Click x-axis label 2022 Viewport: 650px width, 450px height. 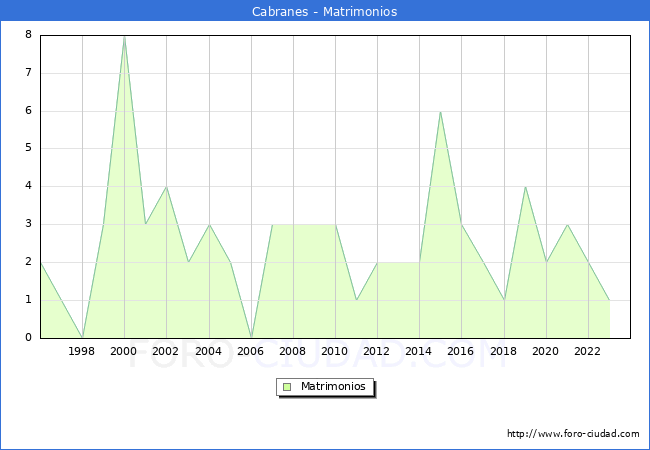[587, 351]
